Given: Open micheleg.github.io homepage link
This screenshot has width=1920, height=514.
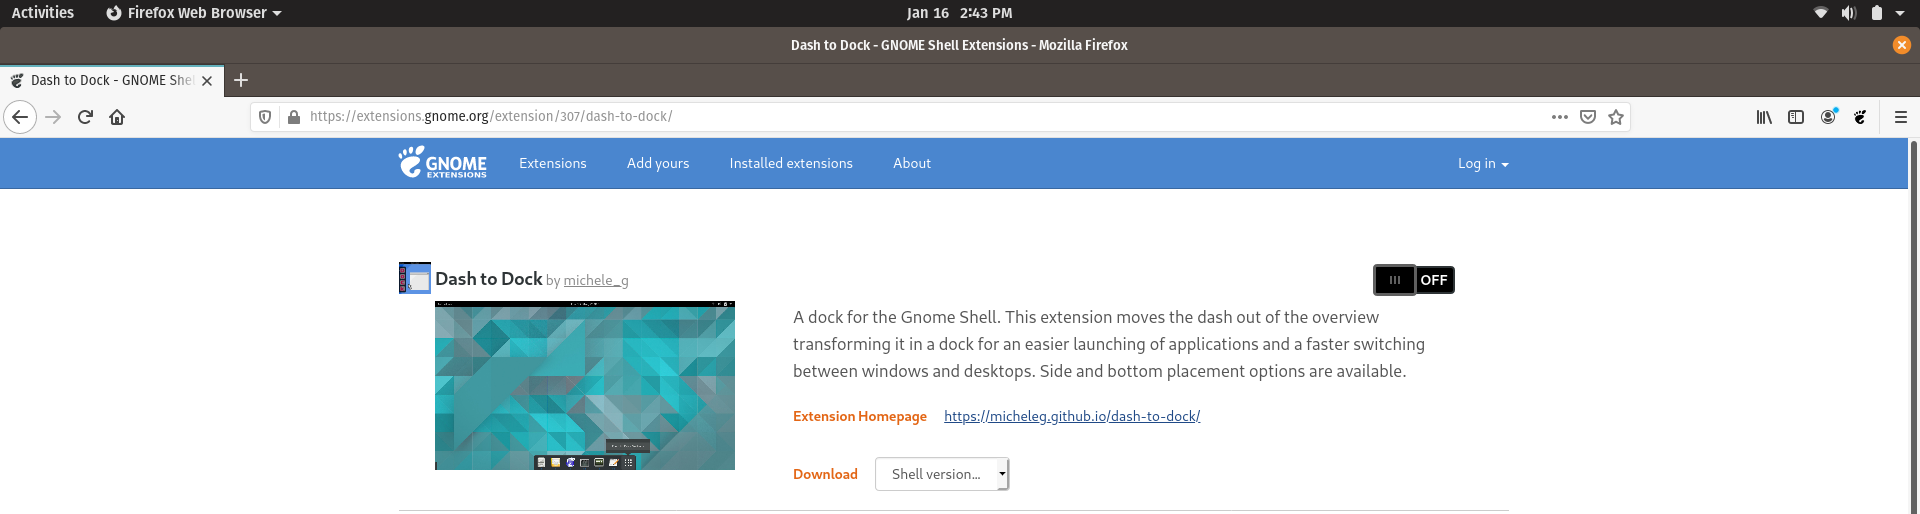Looking at the screenshot, I should pyautogui.click(x=1072, y=416).
